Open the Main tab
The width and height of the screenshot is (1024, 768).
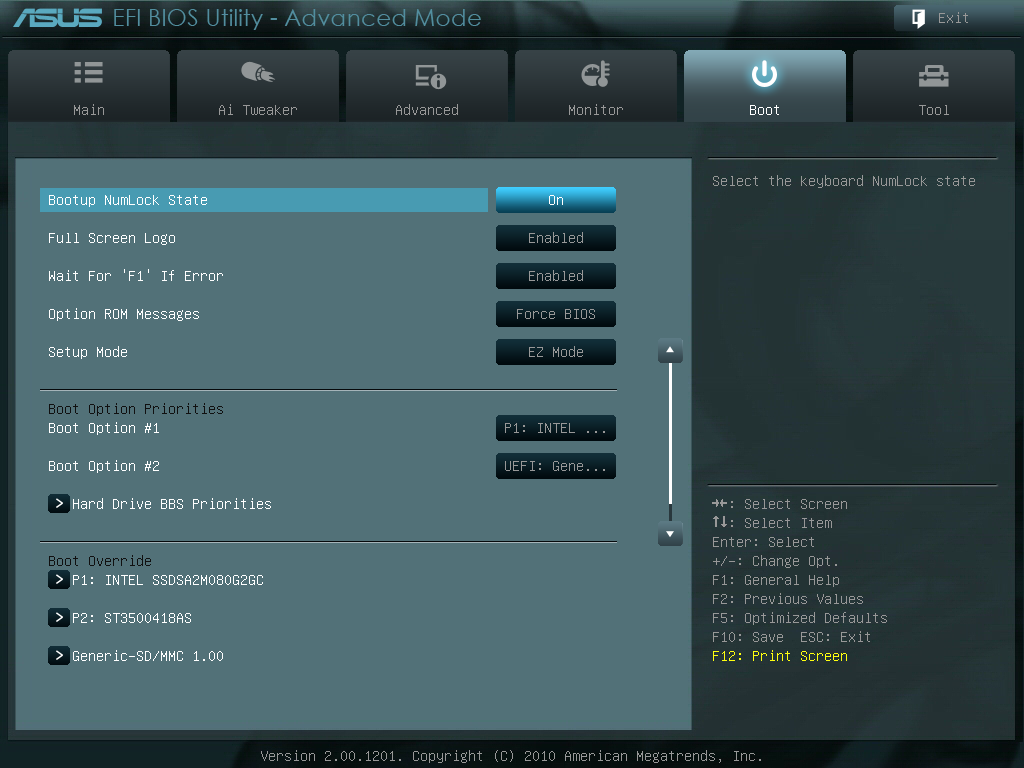tap(89, 86)
